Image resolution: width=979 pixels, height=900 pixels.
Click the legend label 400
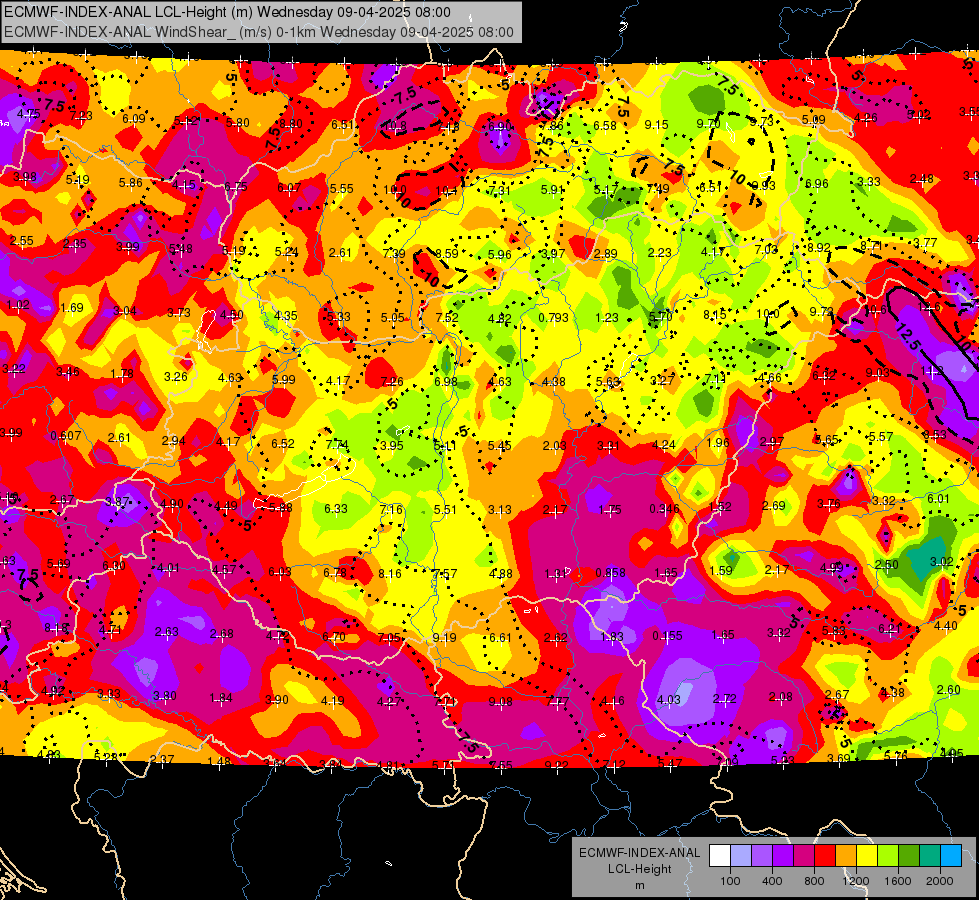coord(772,881)
